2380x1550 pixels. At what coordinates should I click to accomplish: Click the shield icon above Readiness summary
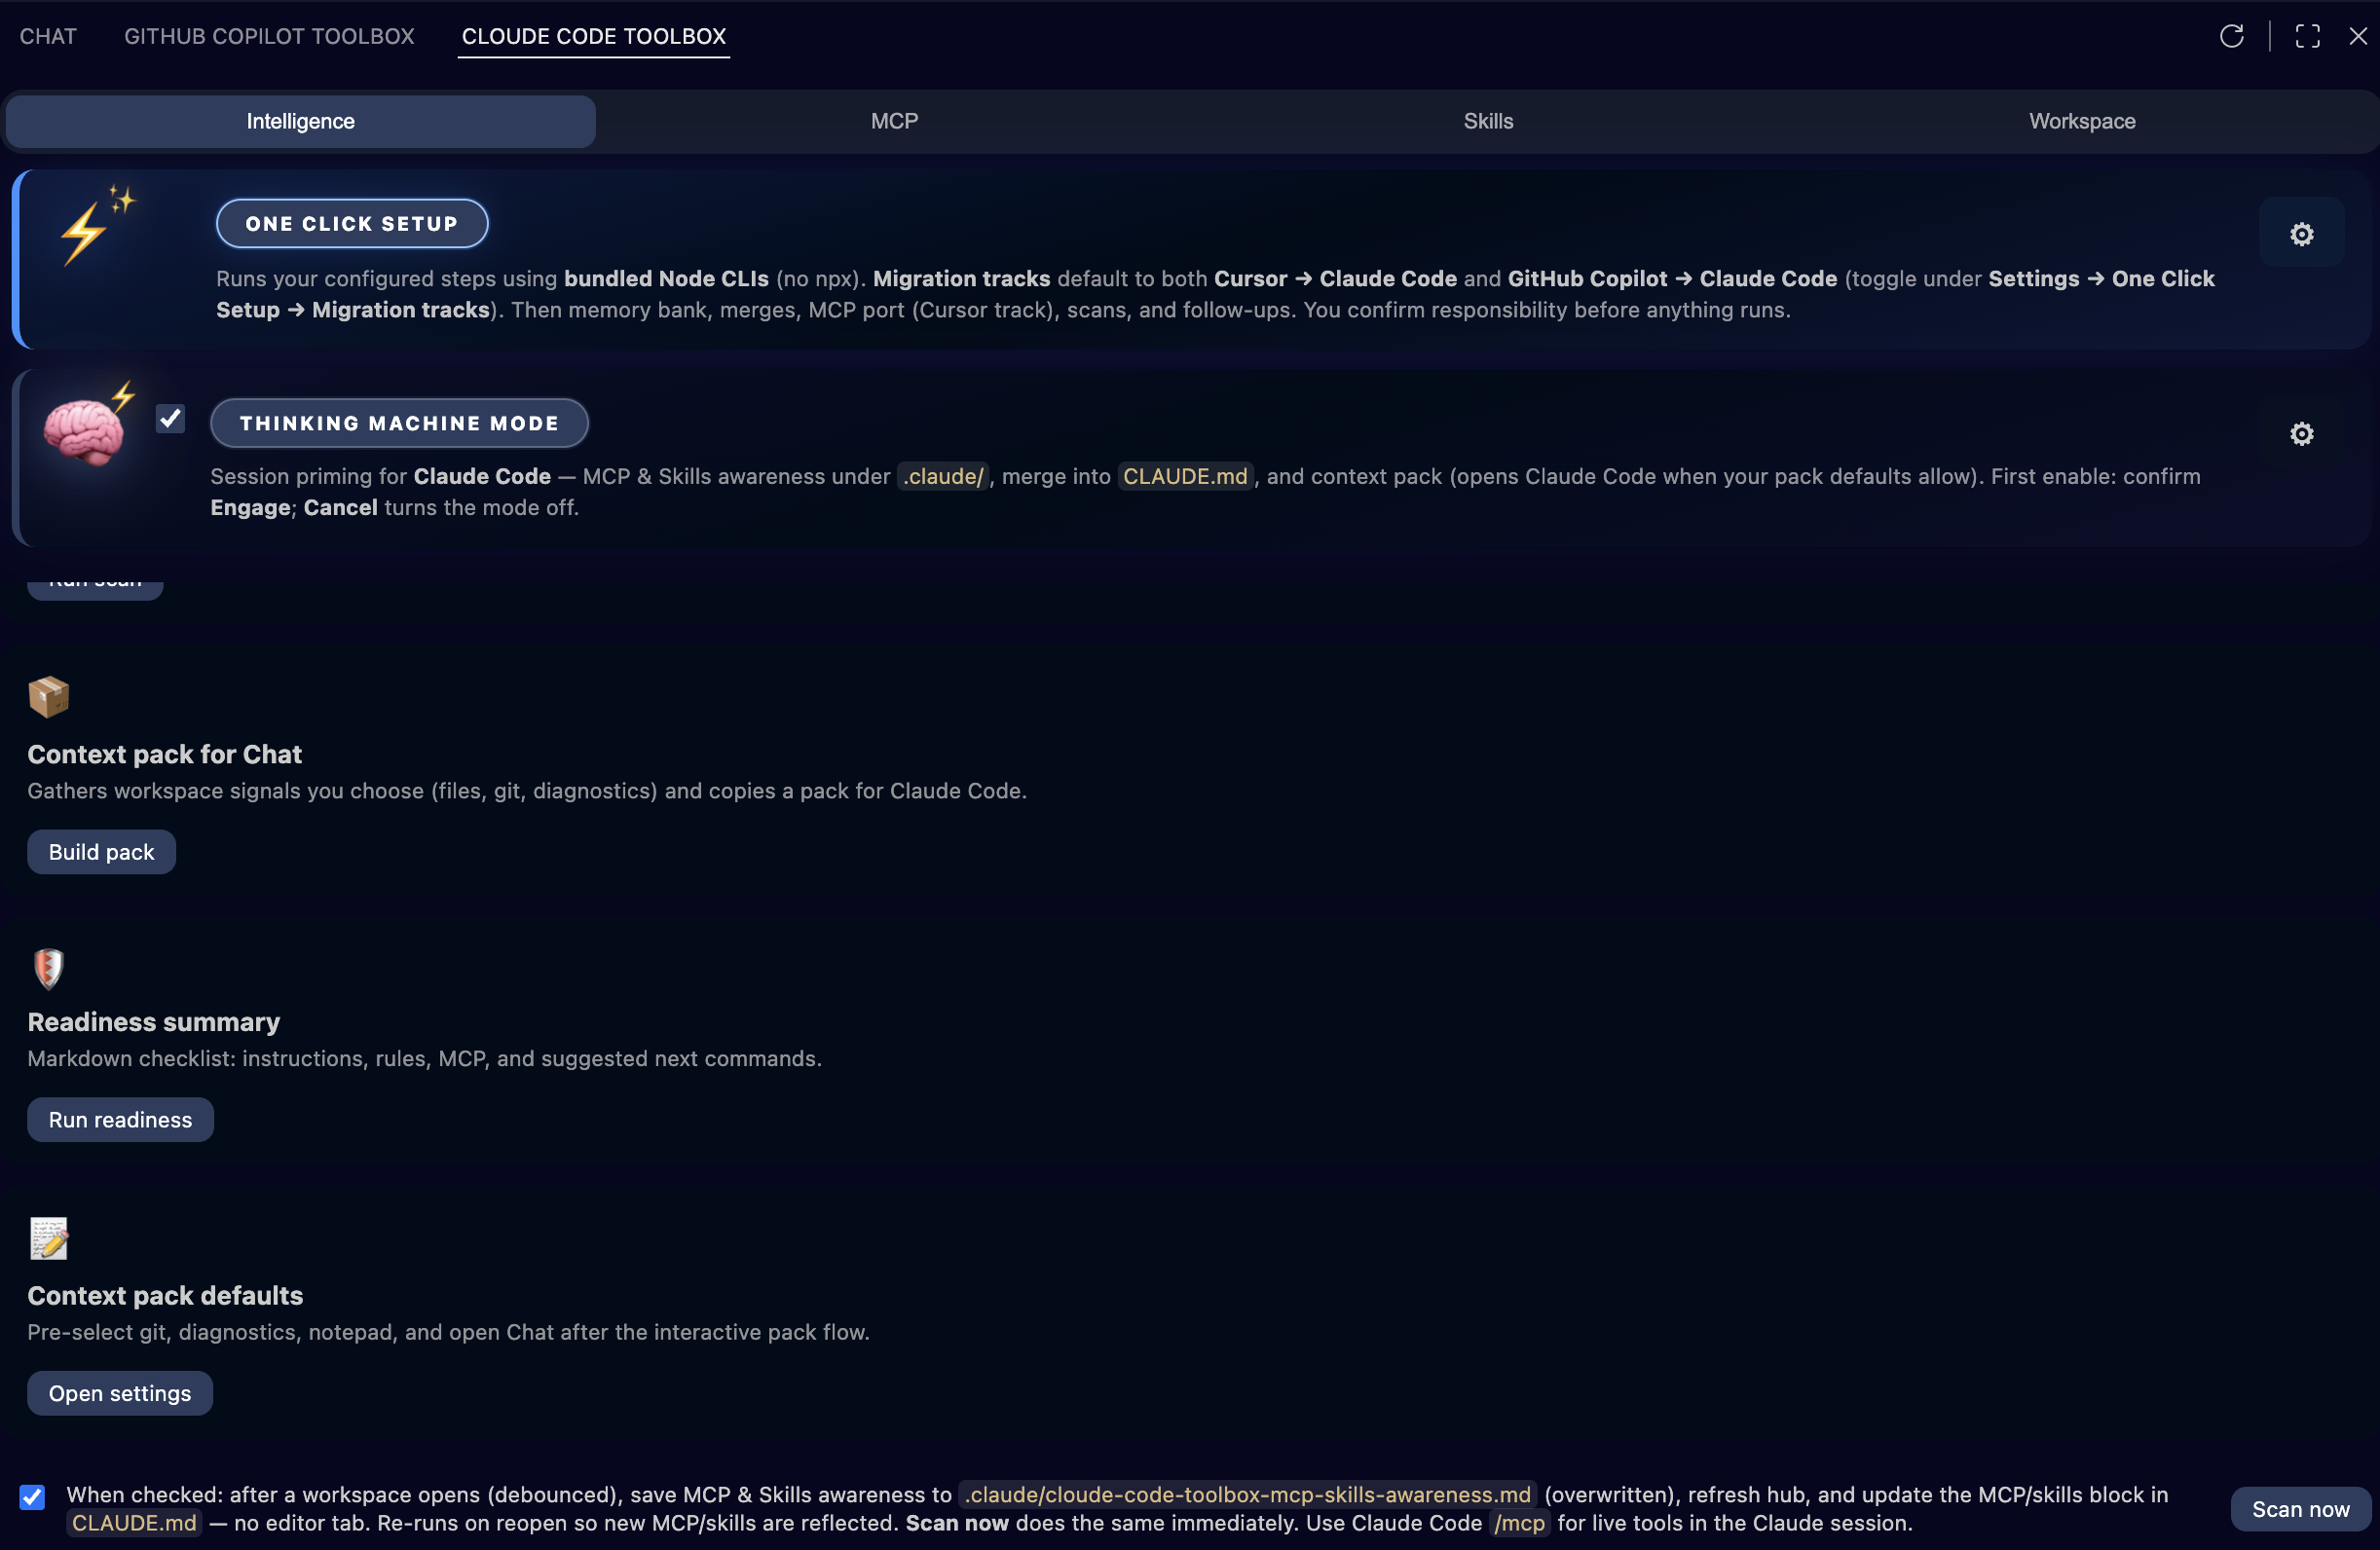coord(47,968)
